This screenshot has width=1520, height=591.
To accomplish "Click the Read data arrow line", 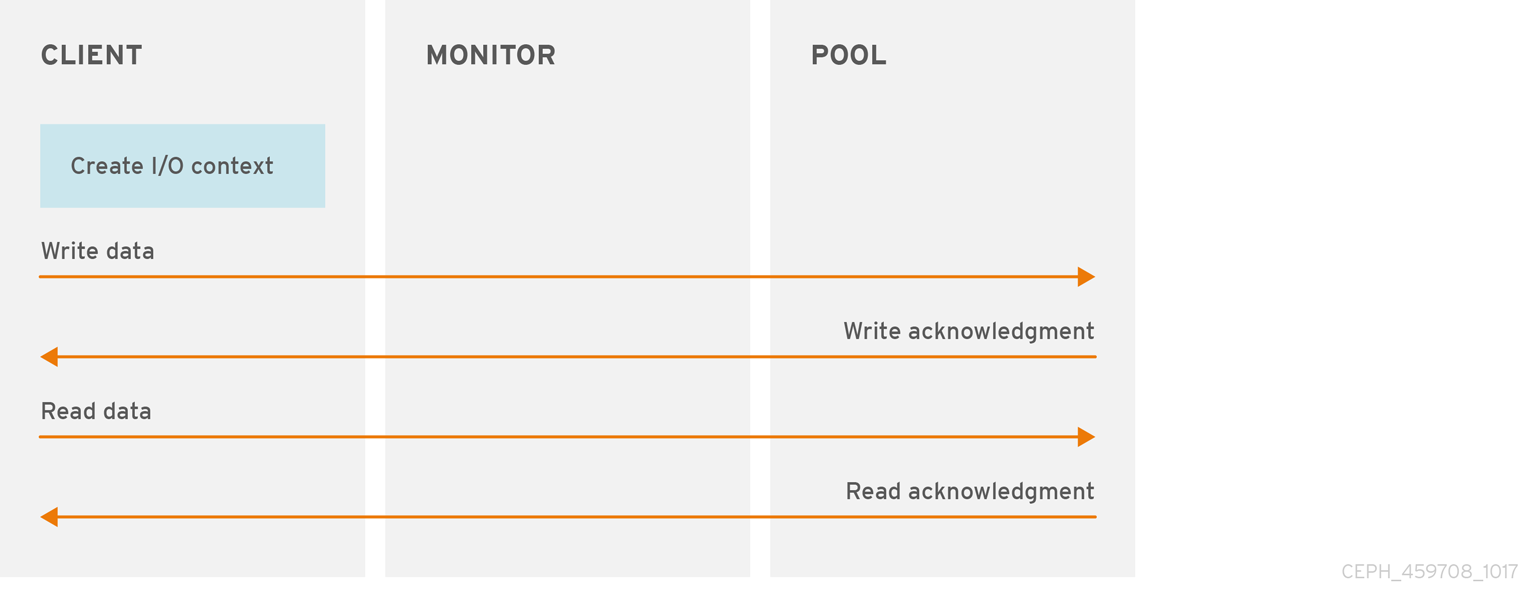I will tap(560, 437).
